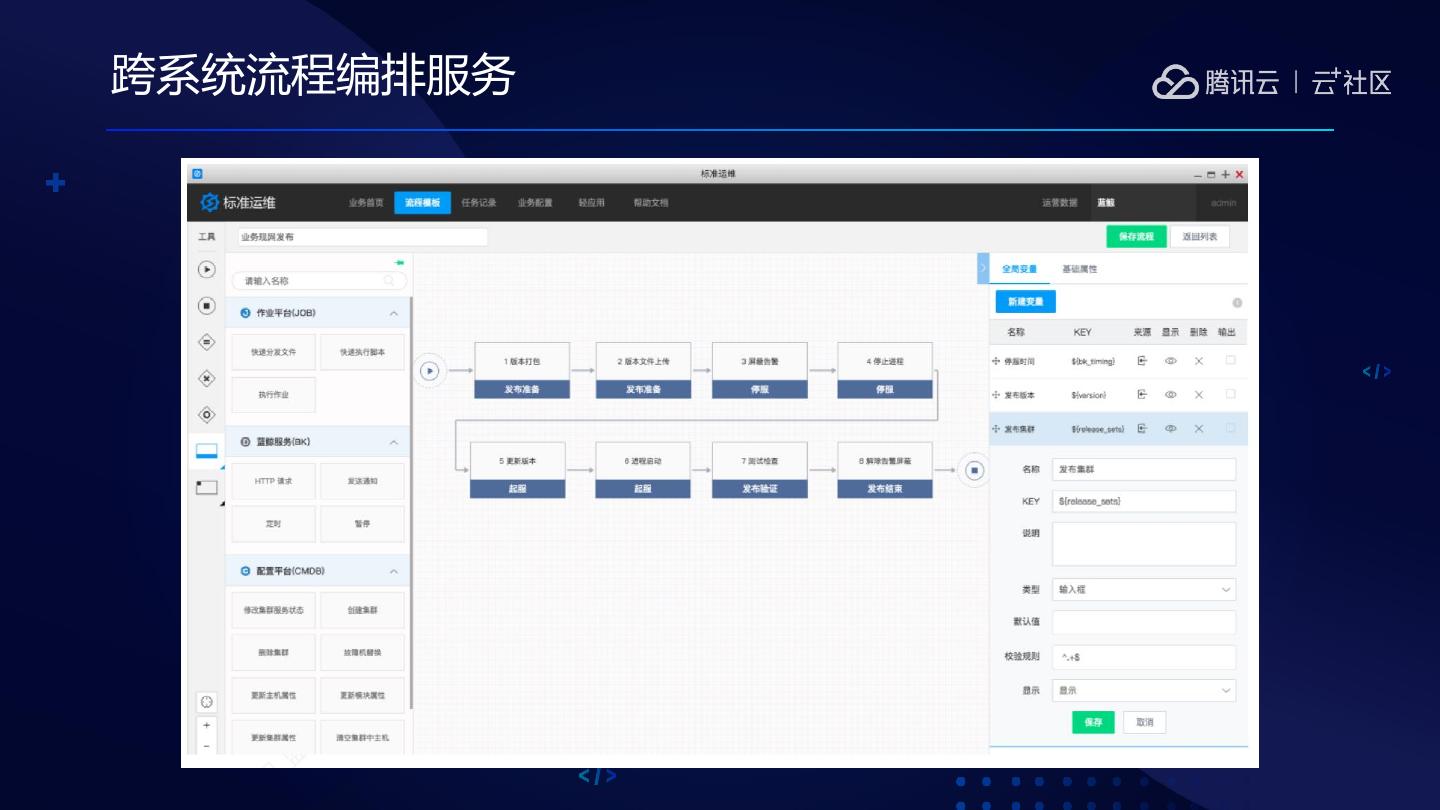Delete the 停服时间 variable
The height and width of the screenshot is (810, 1440).
coord(1198,361)
